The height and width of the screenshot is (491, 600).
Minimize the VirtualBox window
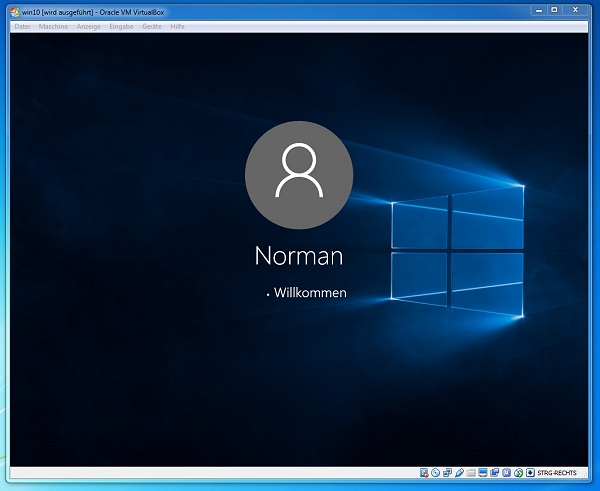coord(539,11)
